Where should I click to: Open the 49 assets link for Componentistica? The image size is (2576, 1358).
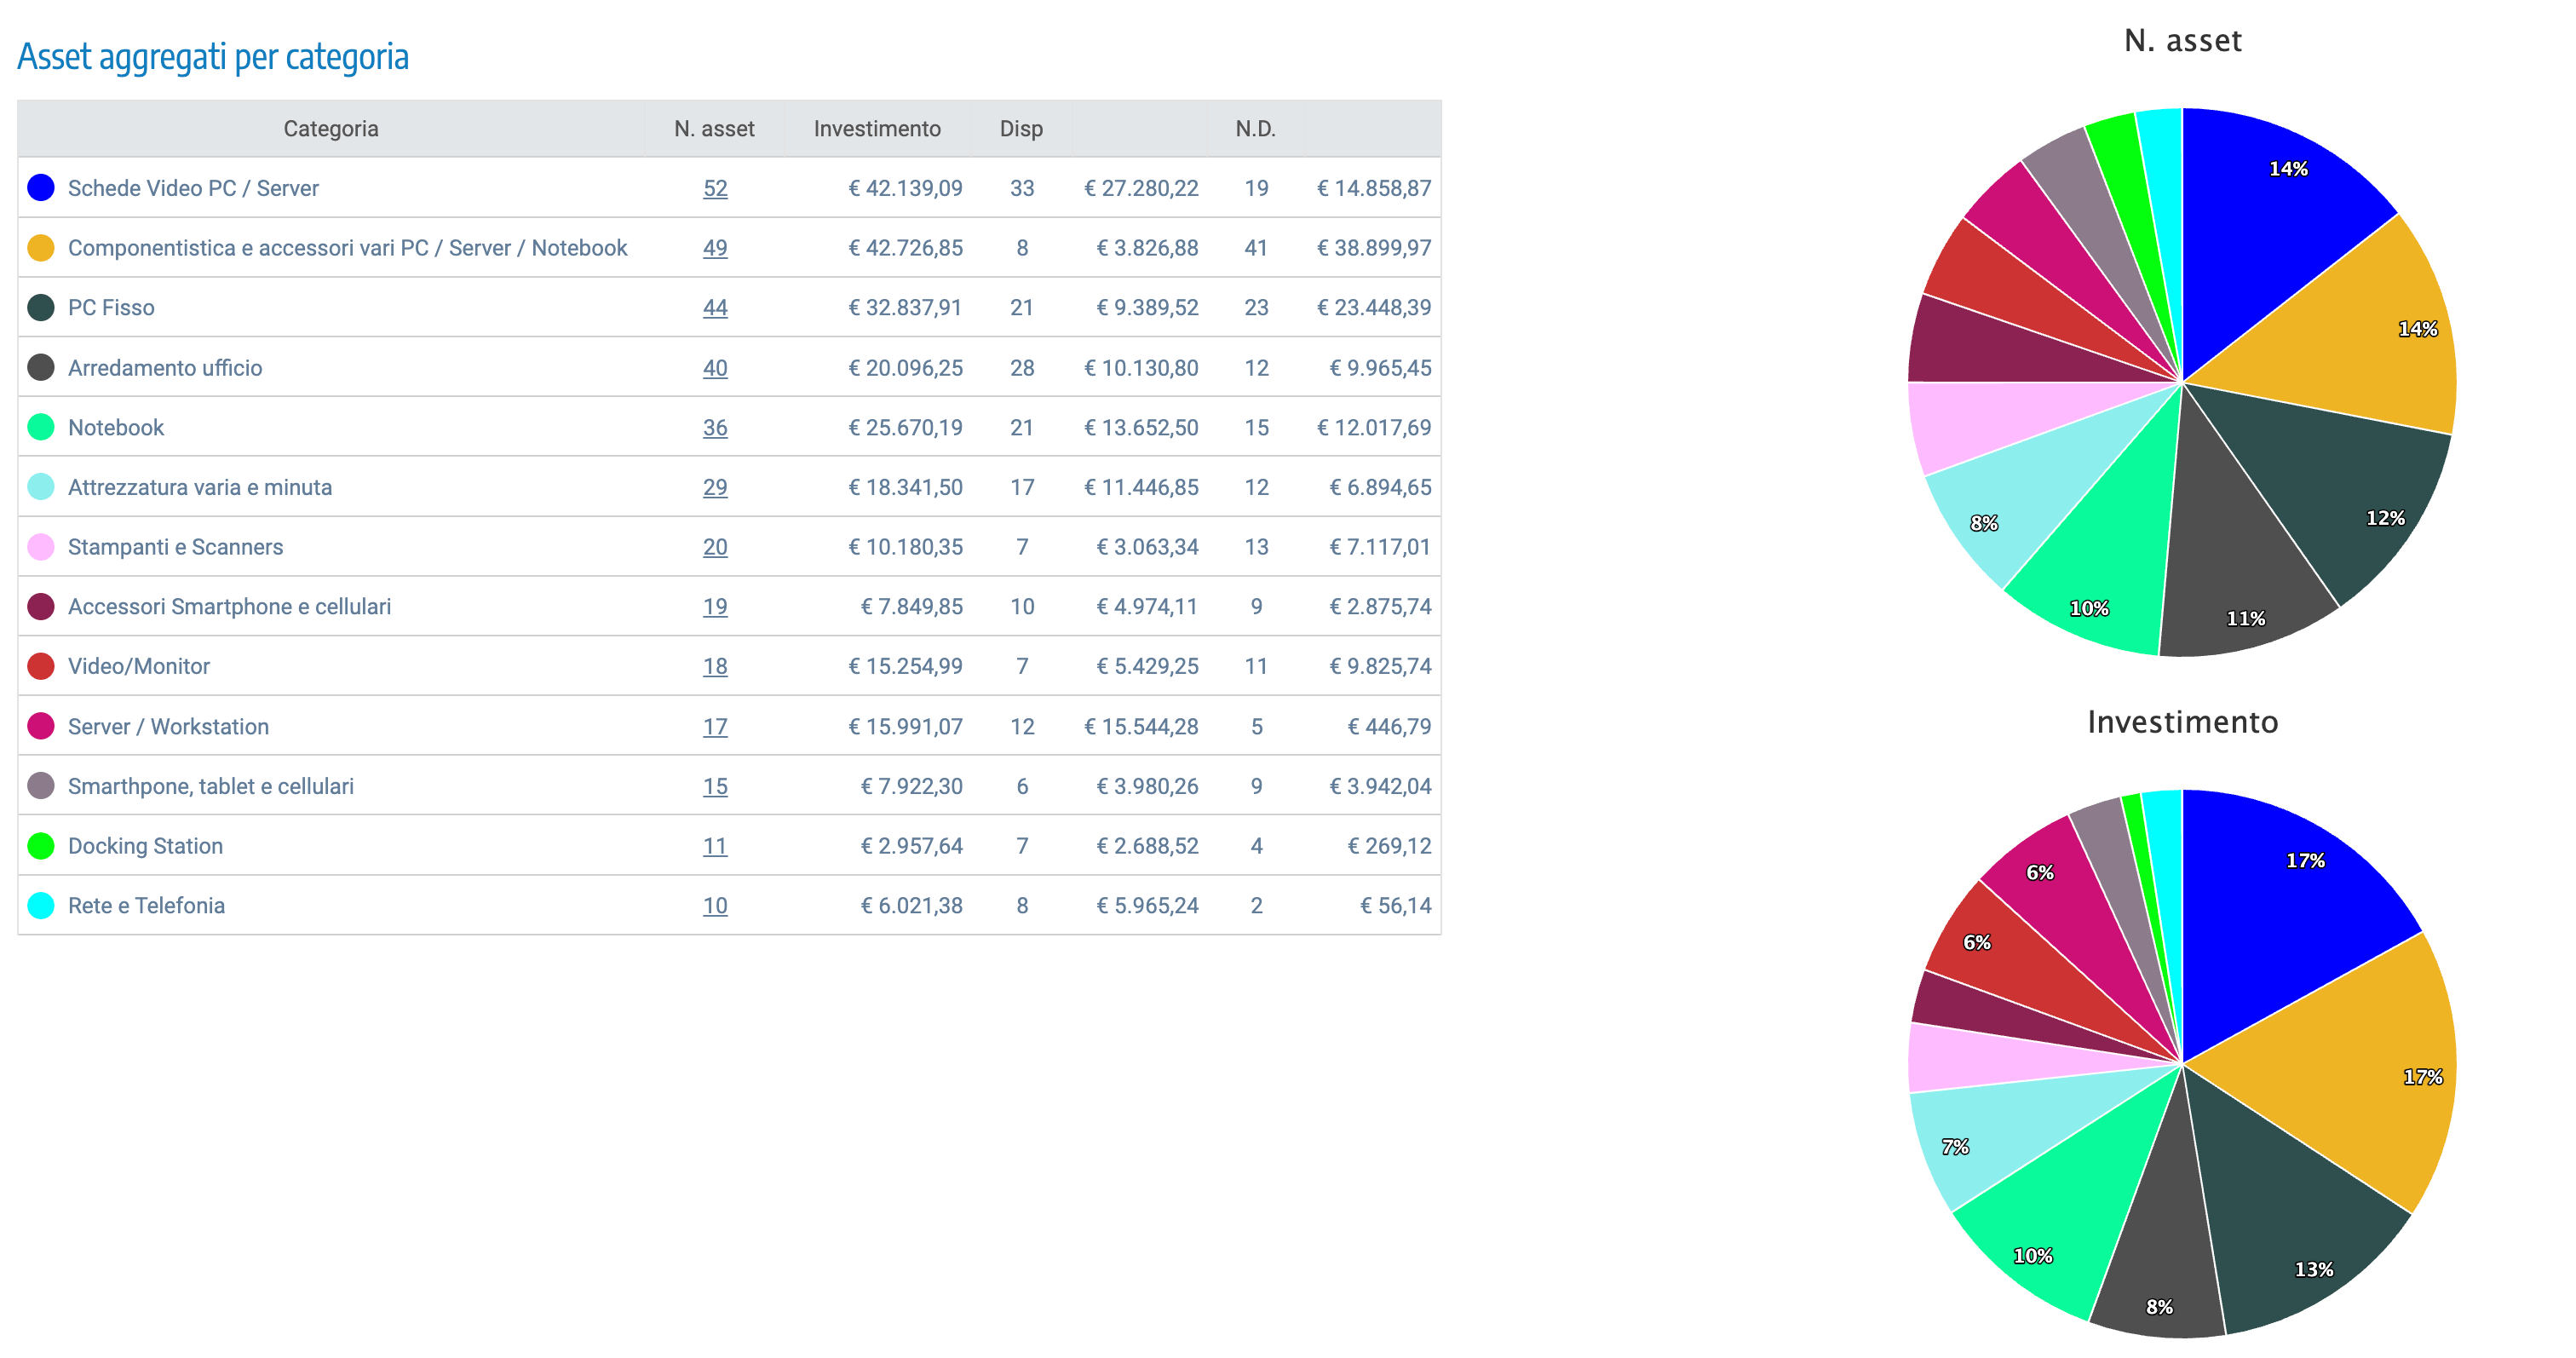pyautogui.click(x=714, y=248)
